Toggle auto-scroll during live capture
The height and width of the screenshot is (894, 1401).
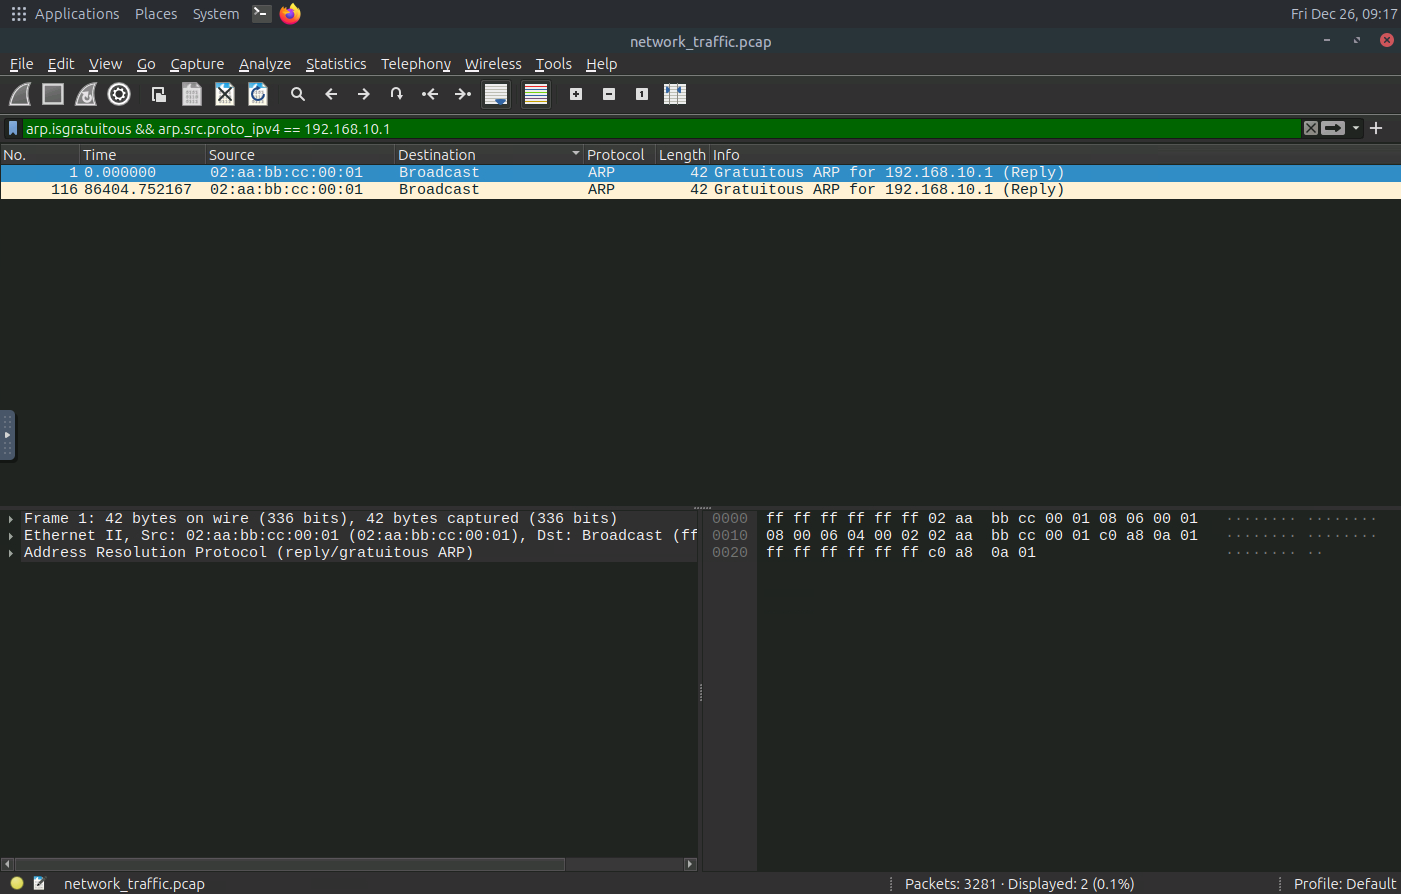496,94
